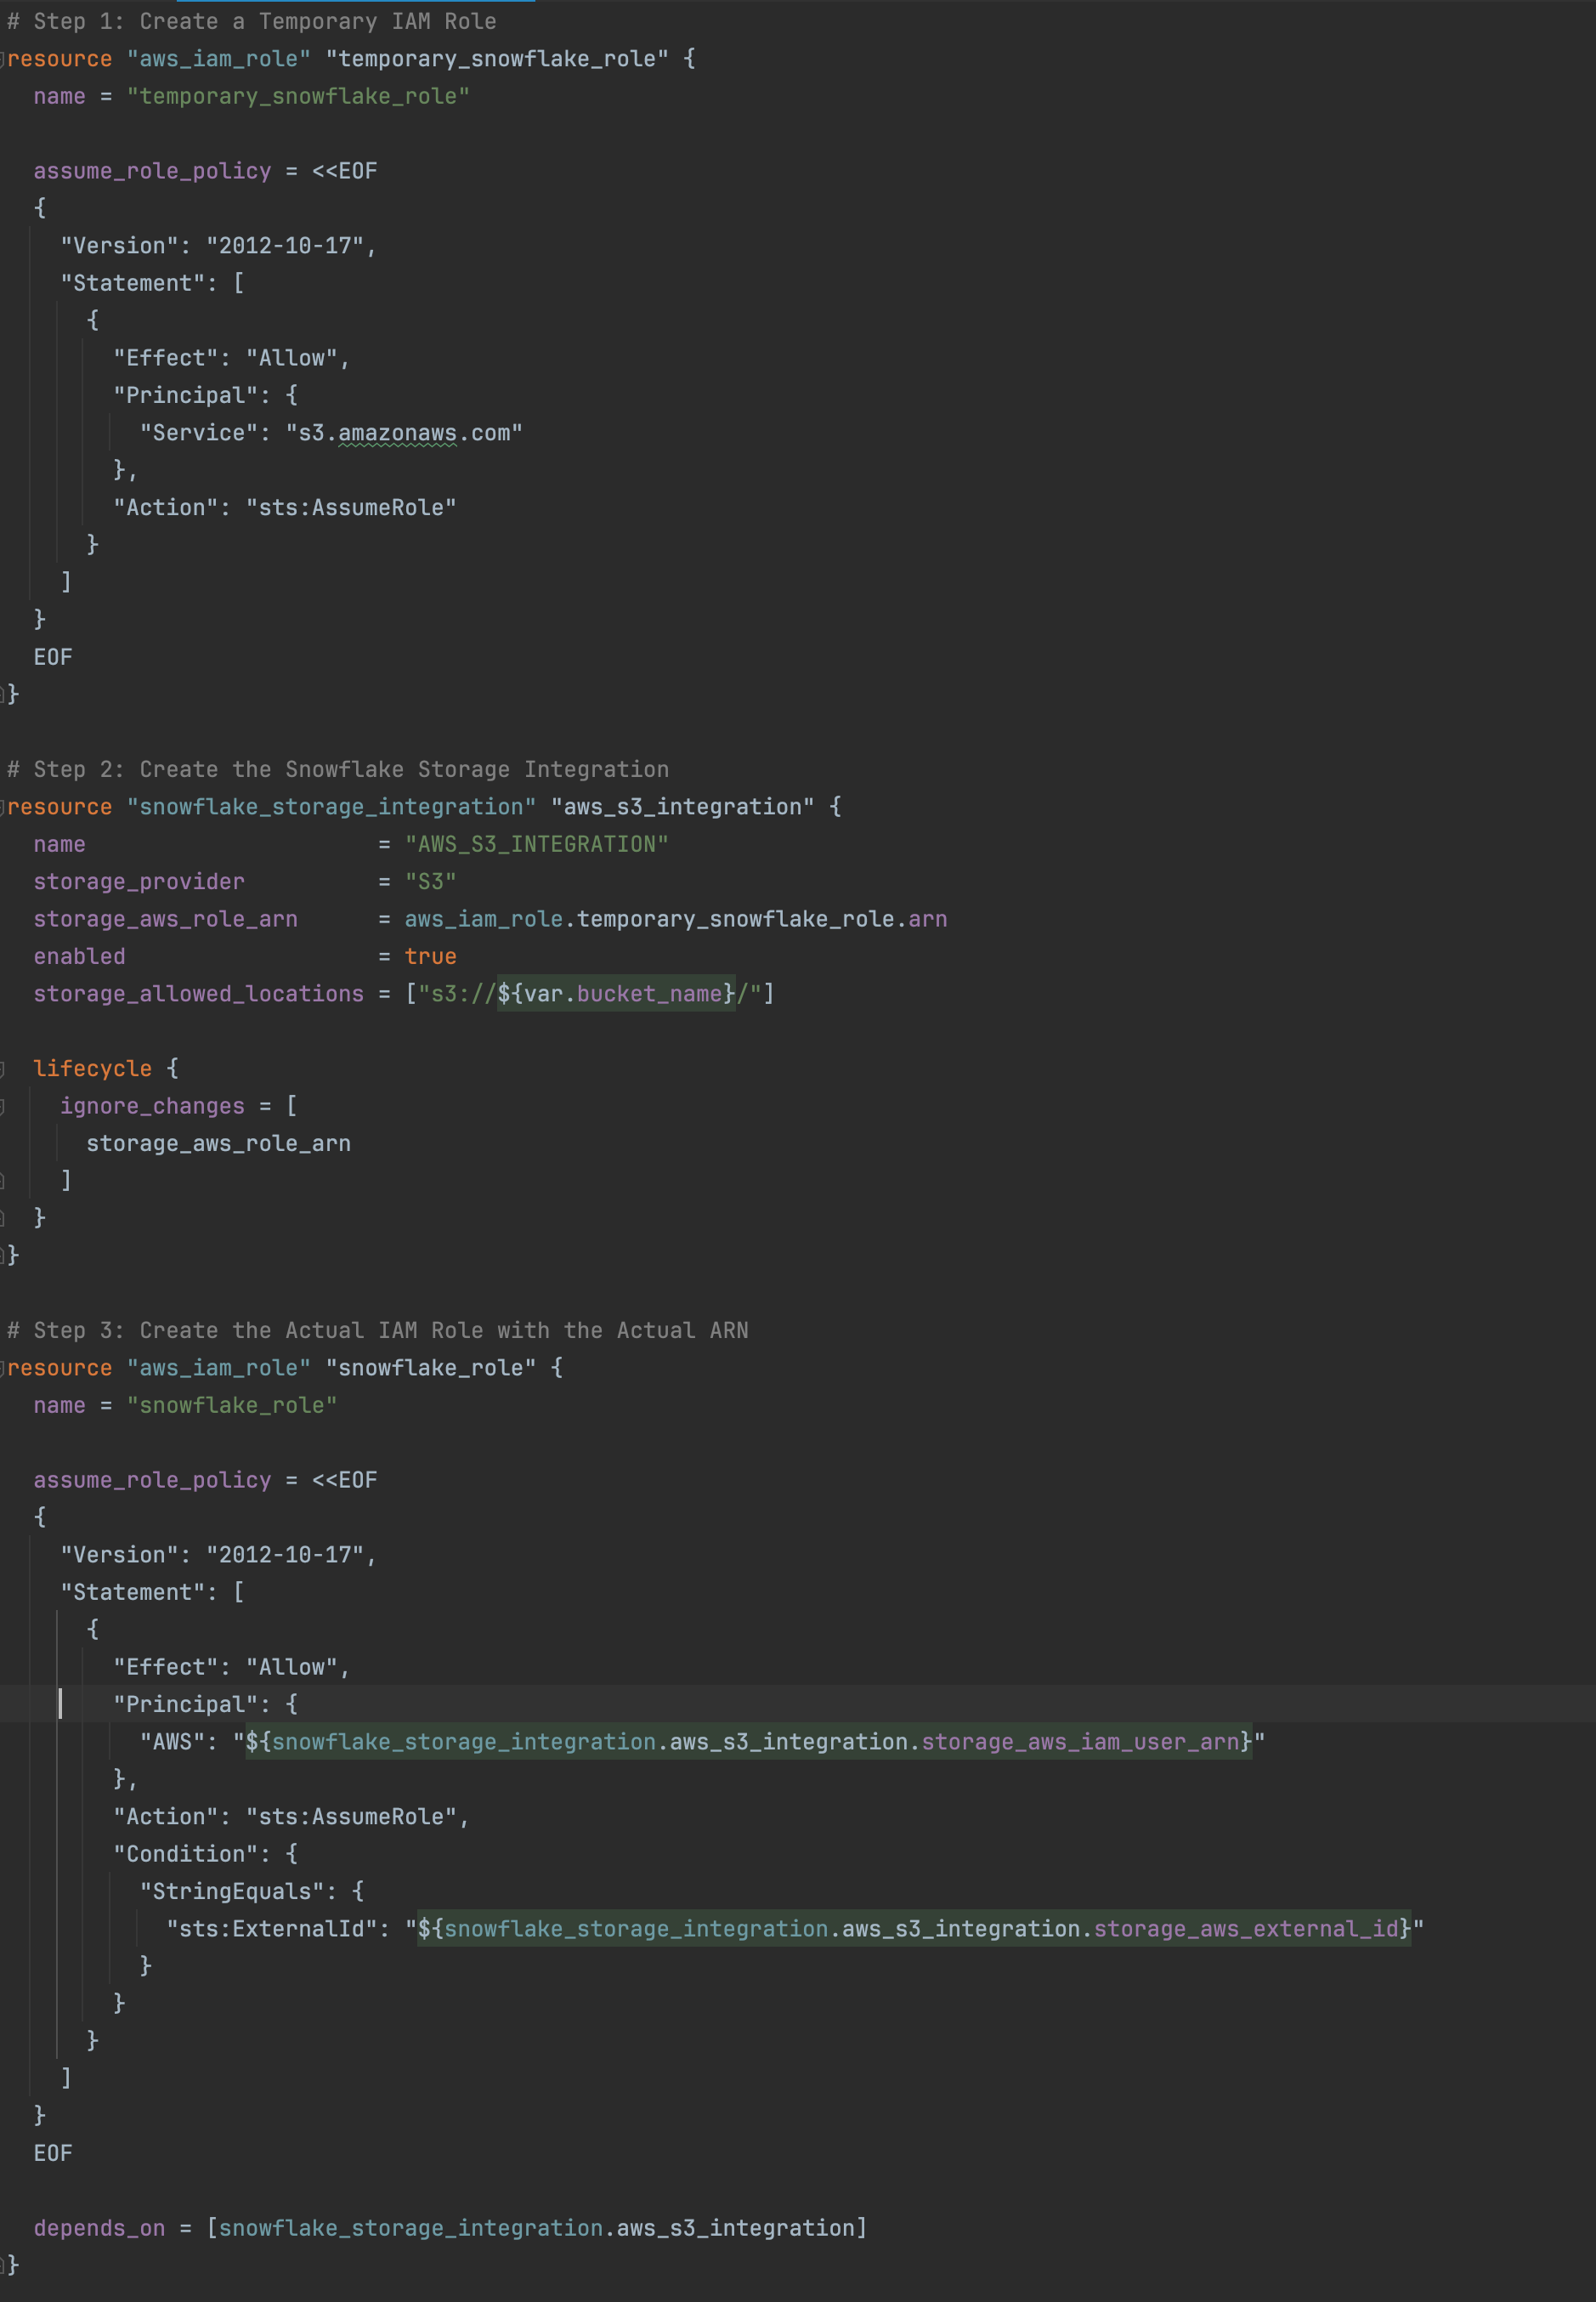Image resolution: width=1596 pixels, height=2302 pixels.
Task: Click the "storage_provider" attribute name
Action: point(139,881)
